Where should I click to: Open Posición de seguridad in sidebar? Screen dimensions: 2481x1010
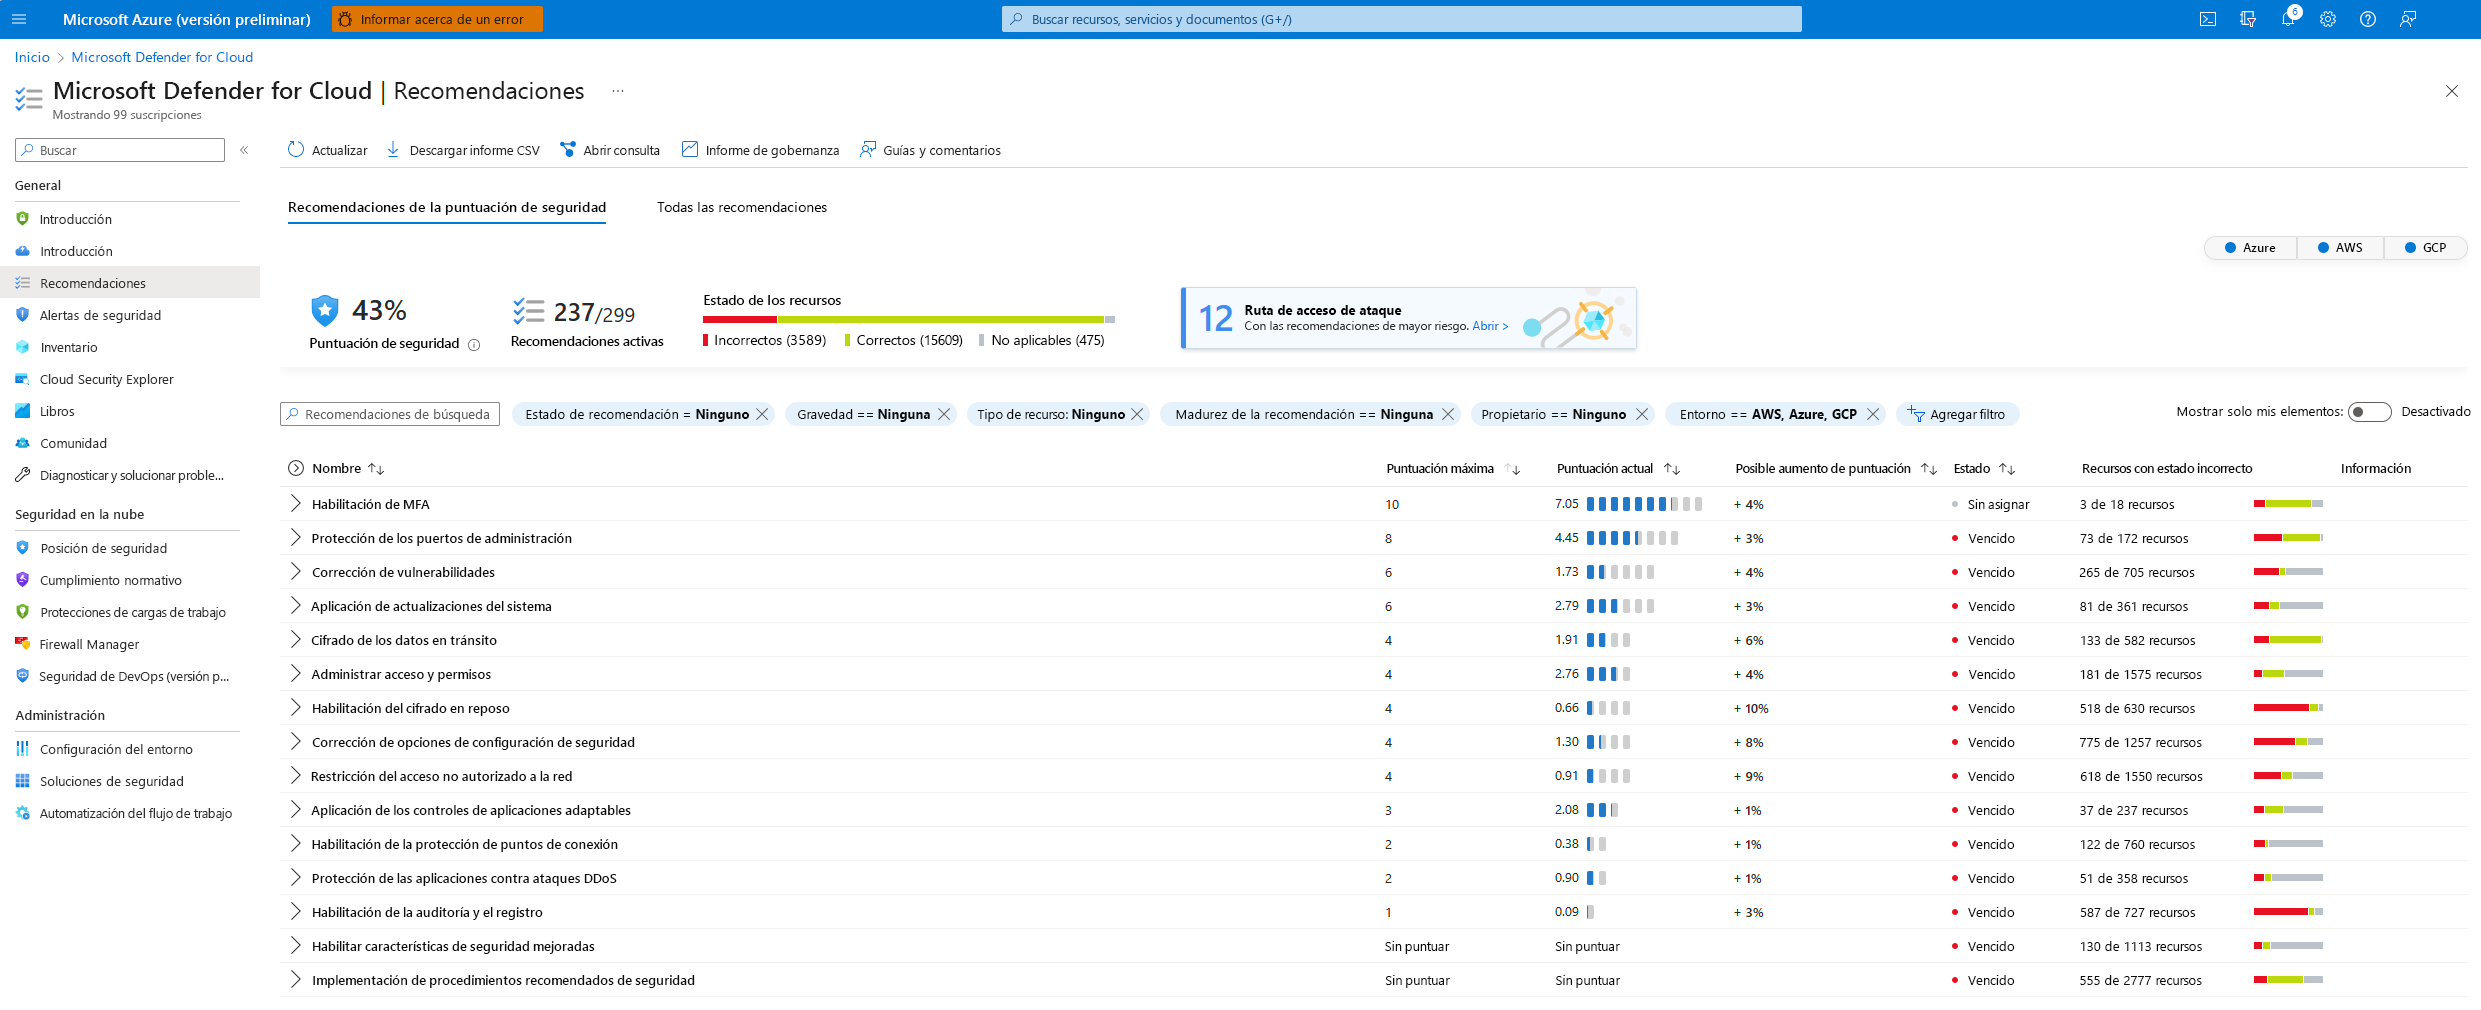point(103,548)
